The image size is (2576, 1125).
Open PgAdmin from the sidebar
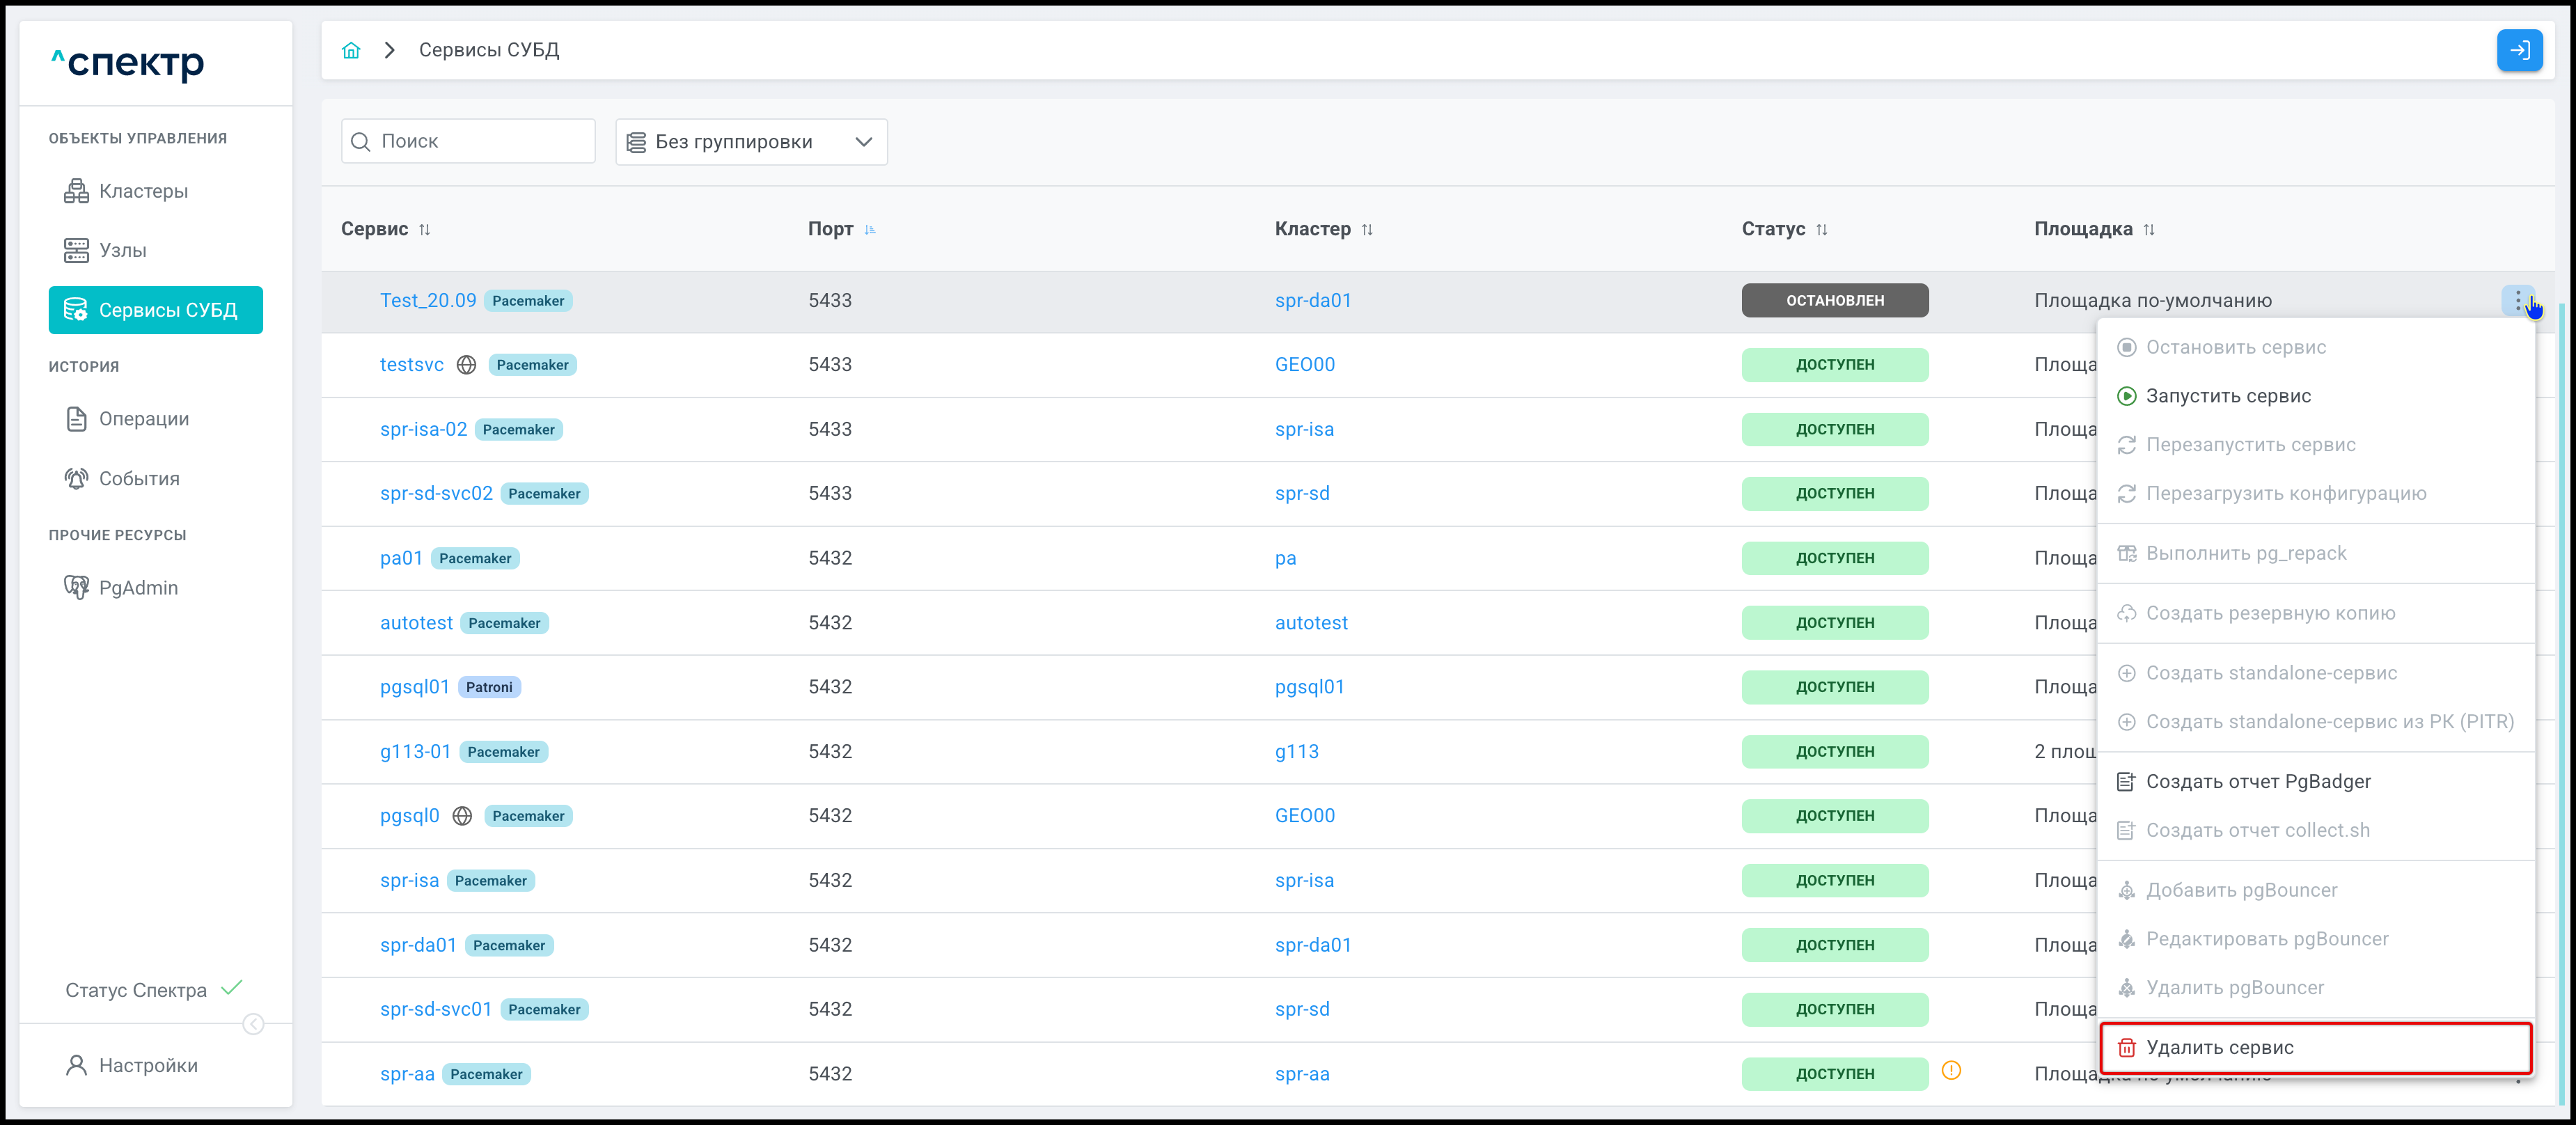coord(138,588)
